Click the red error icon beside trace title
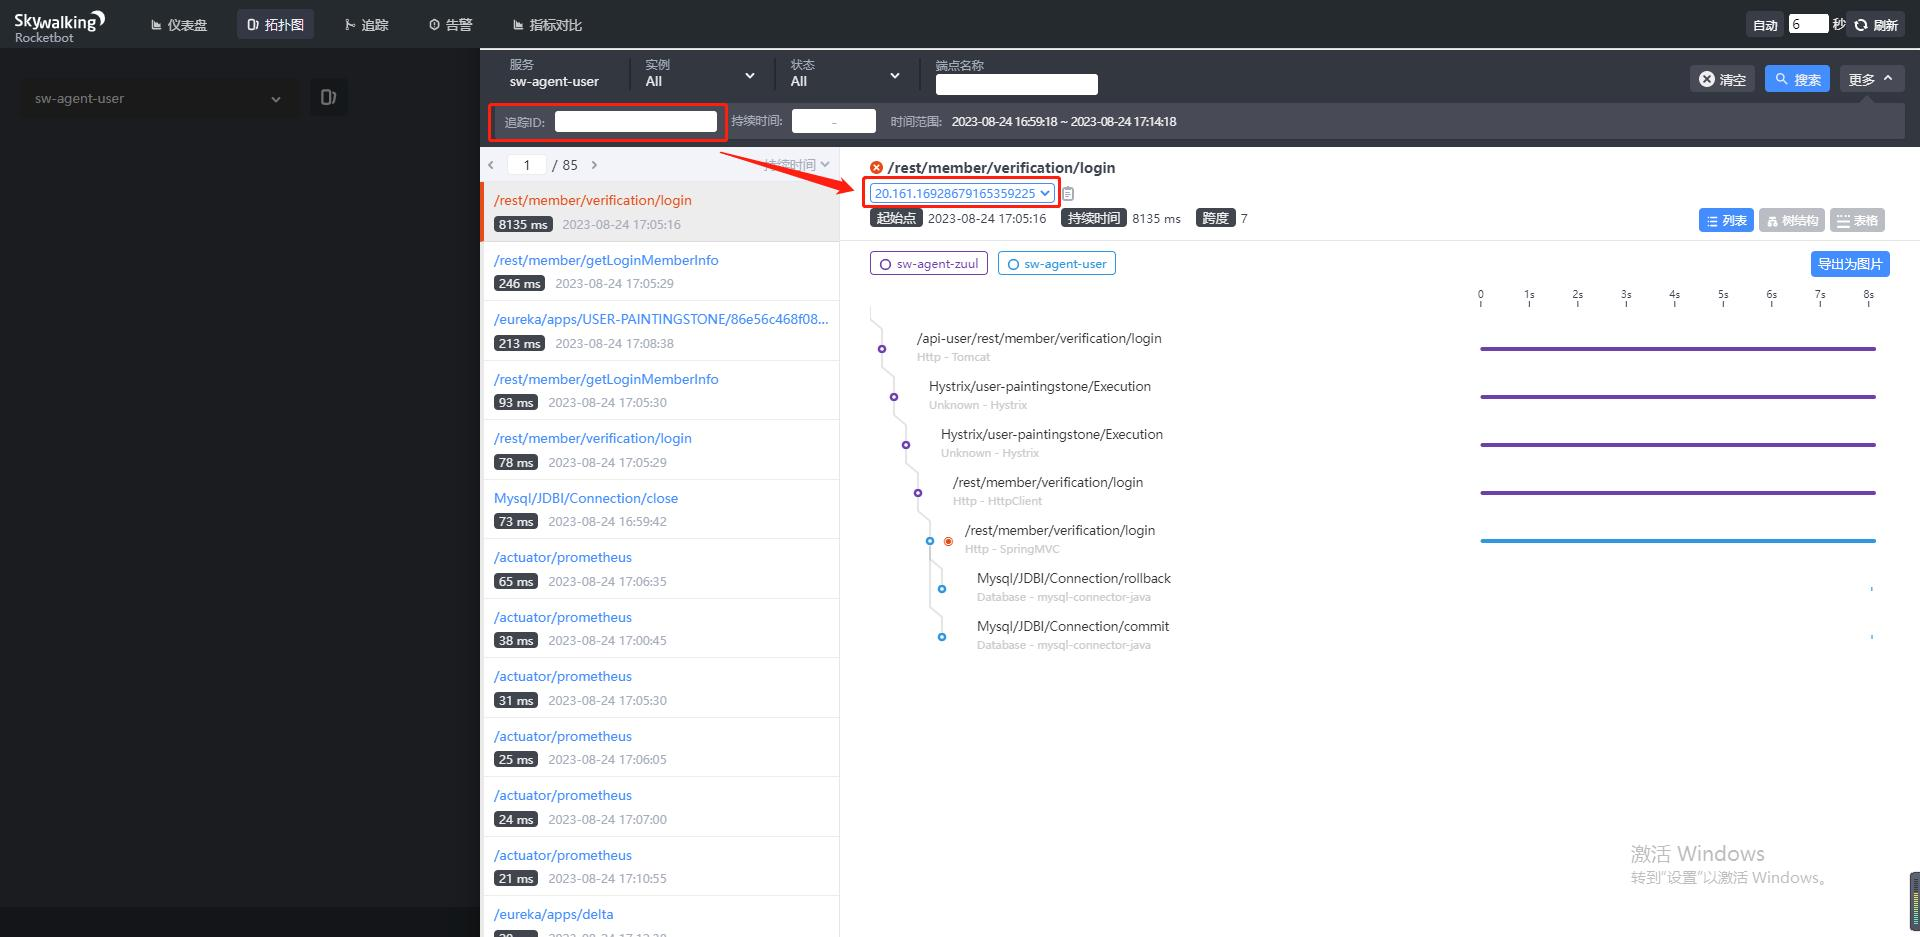Screen dimensions: 1920x937 click(x=877, y=168)
